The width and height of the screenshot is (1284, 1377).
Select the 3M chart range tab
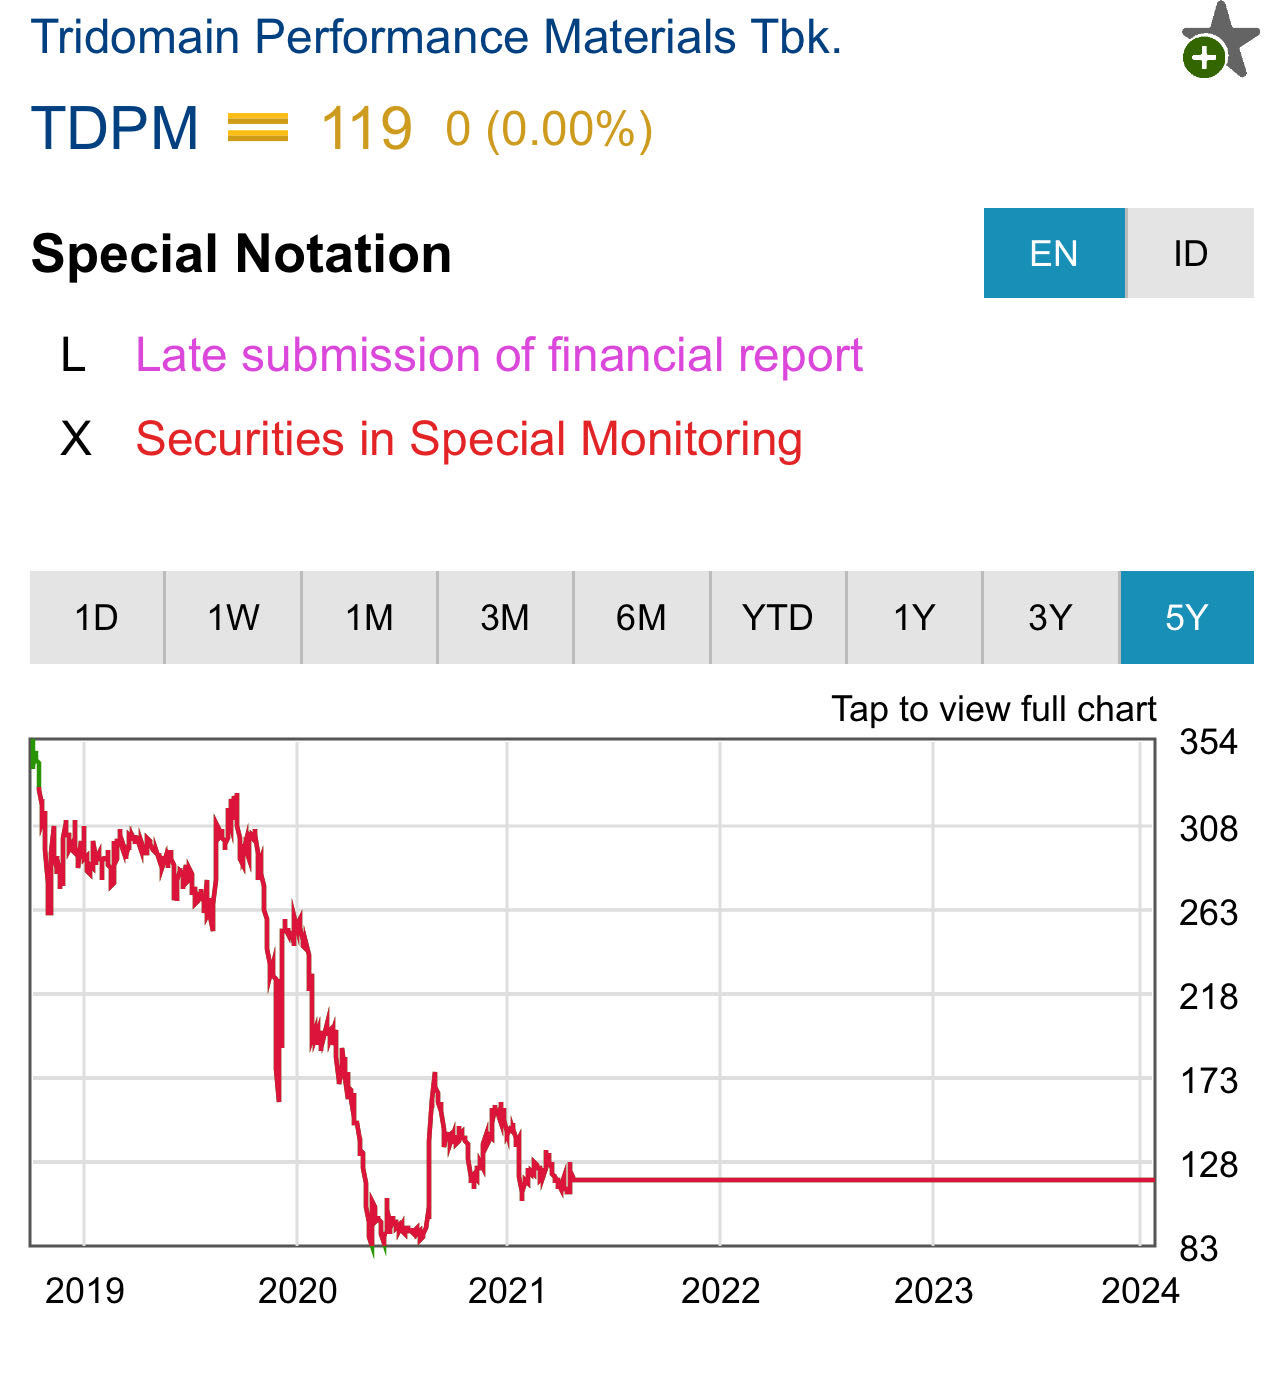(505, 617)
